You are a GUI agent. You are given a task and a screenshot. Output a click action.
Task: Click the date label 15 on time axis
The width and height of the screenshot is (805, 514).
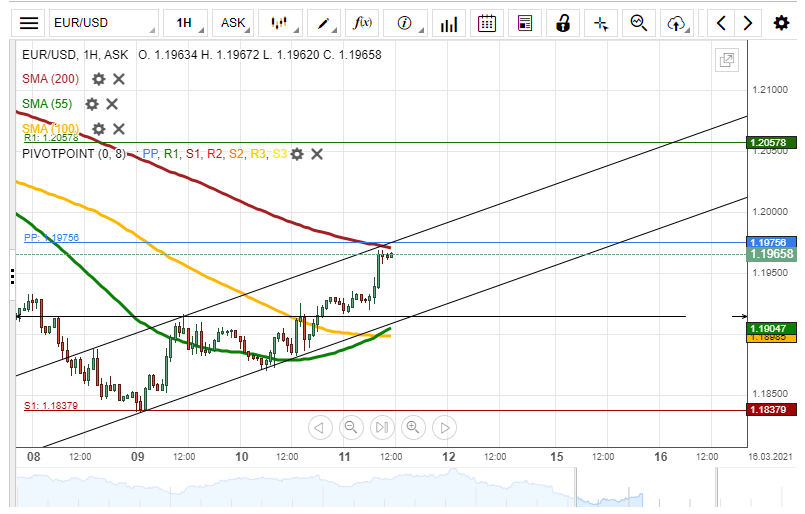557,456
